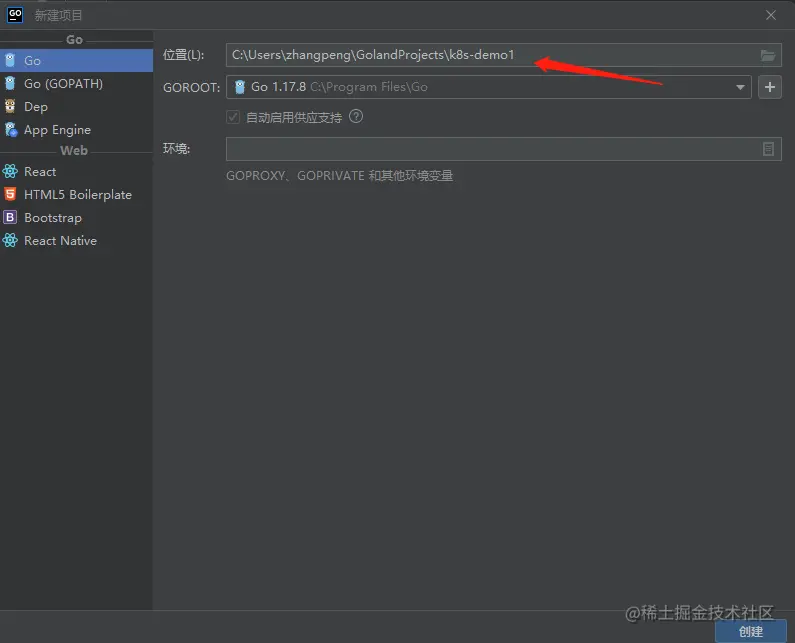
Task: Select the Go project type
Action: click(76, 60)
